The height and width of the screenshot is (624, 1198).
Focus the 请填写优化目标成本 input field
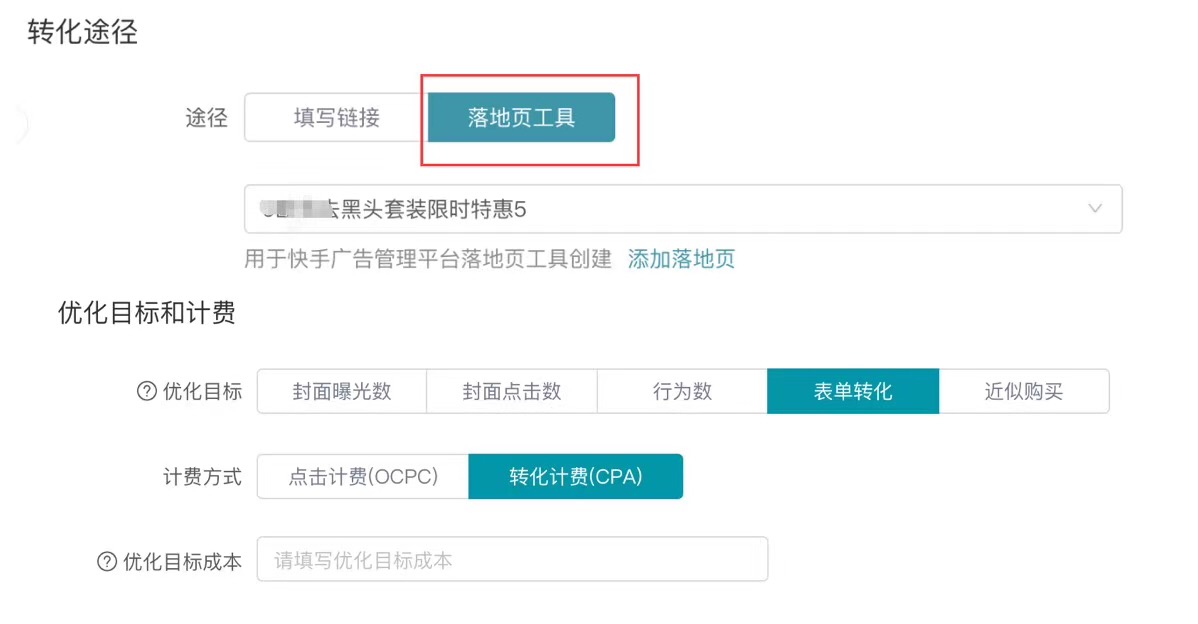point(512,560)
